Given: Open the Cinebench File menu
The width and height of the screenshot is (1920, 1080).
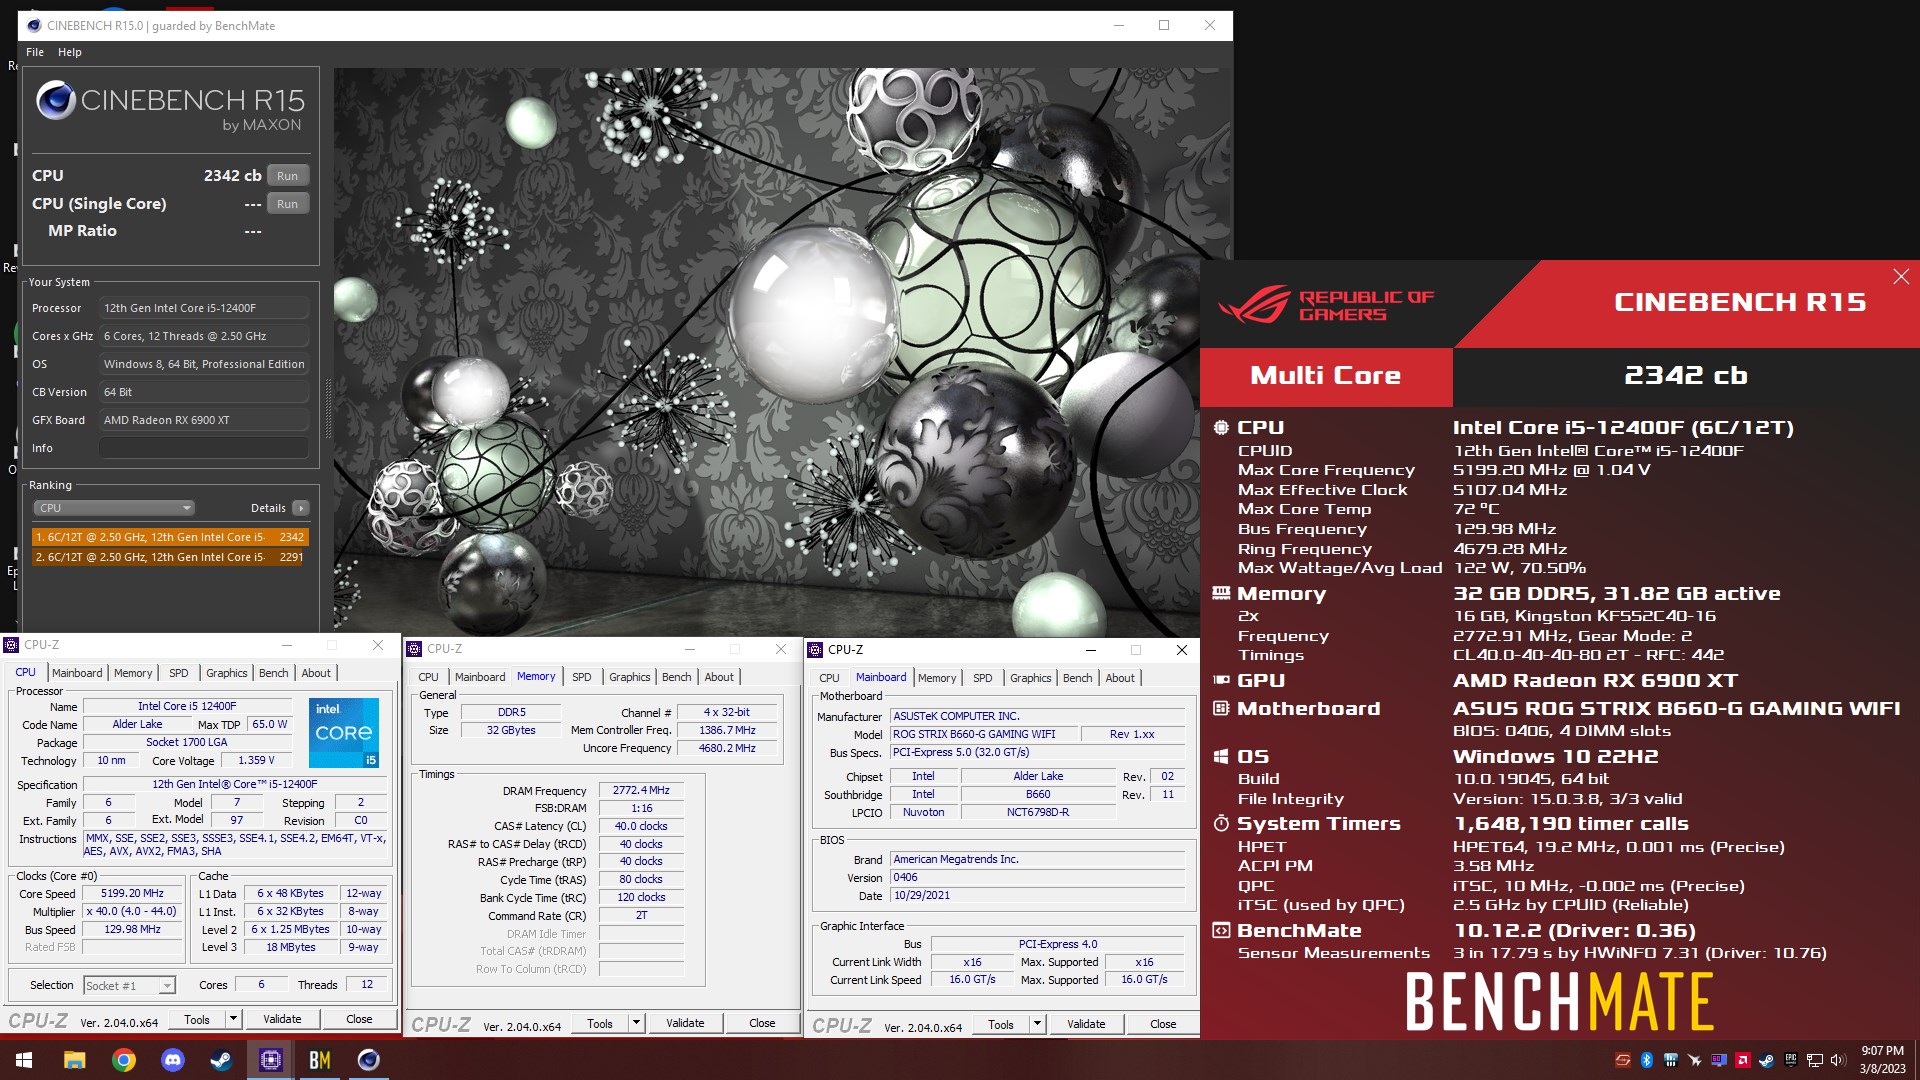Looking at the screenshot, I should click(35, 52).
